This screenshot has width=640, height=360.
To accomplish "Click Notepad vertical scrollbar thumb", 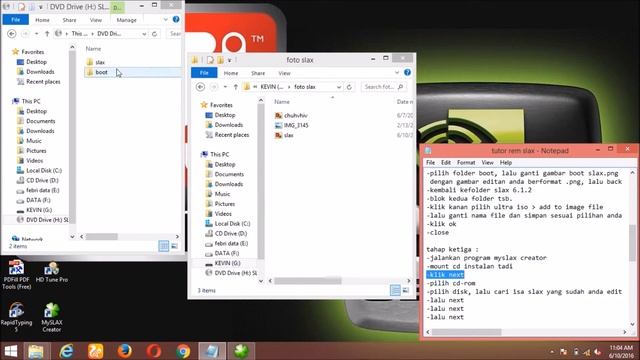I will [x=632, y=243].
